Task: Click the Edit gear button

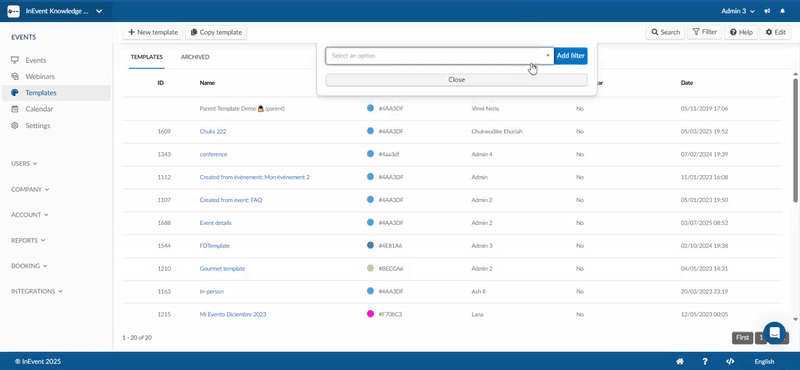Action: coord(776,32)
